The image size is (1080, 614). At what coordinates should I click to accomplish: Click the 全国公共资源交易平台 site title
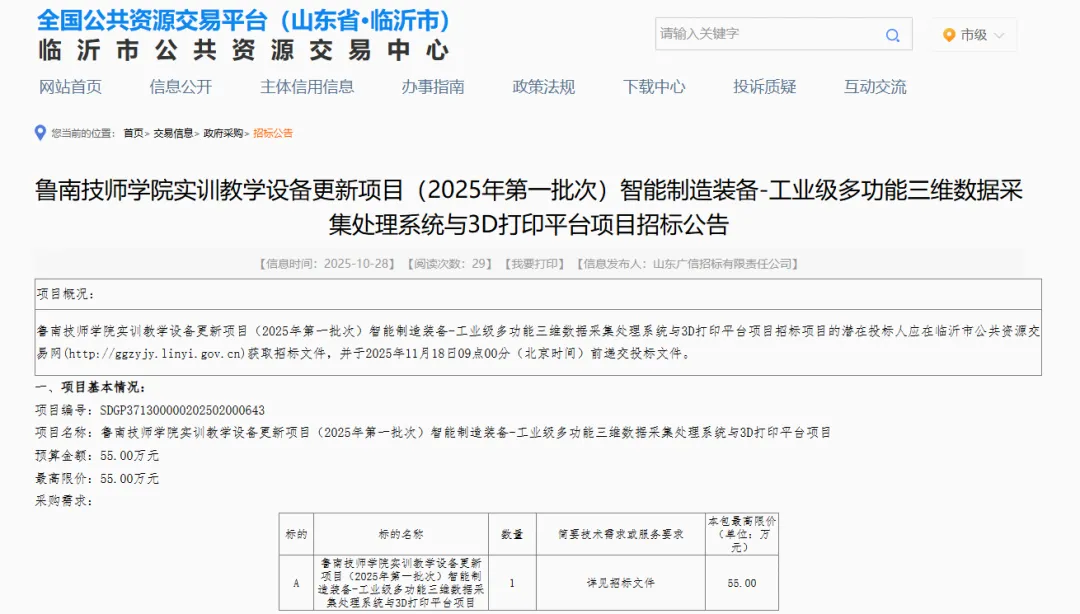tap(244, 20)
